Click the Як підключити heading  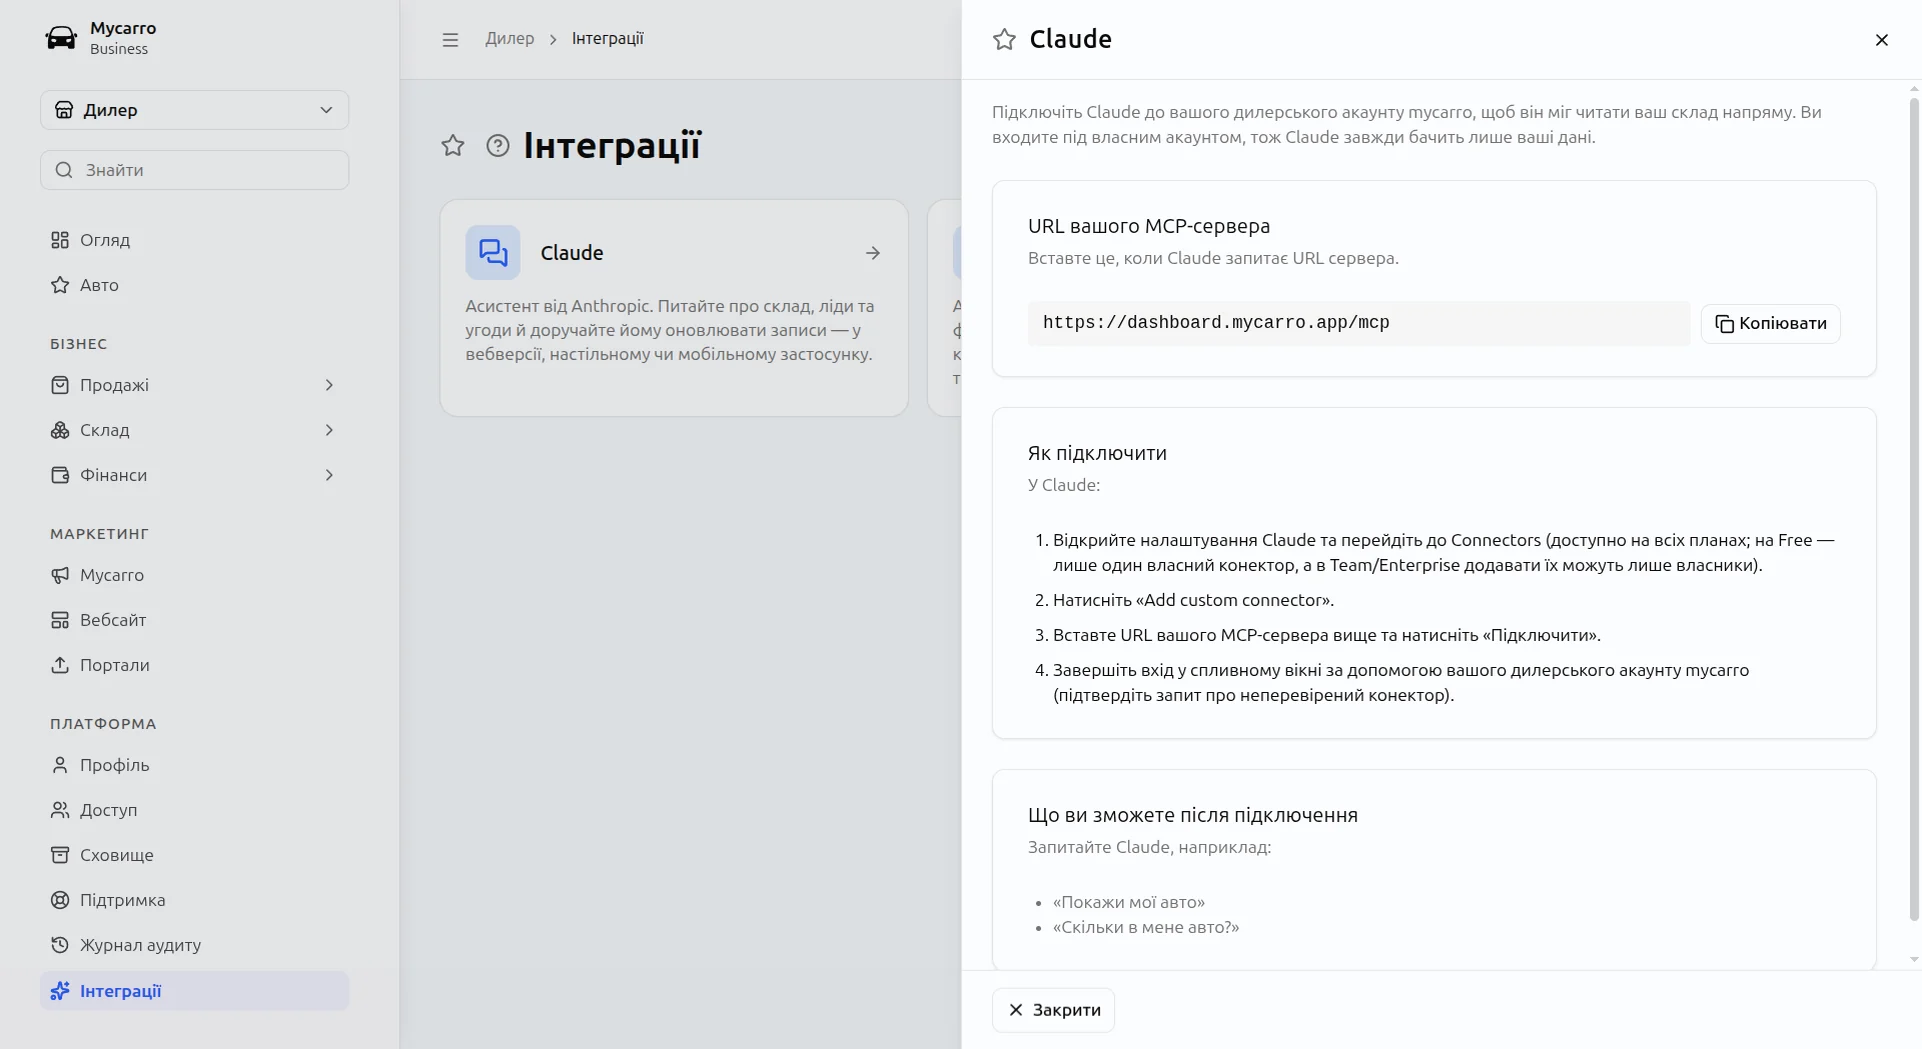1097,453
